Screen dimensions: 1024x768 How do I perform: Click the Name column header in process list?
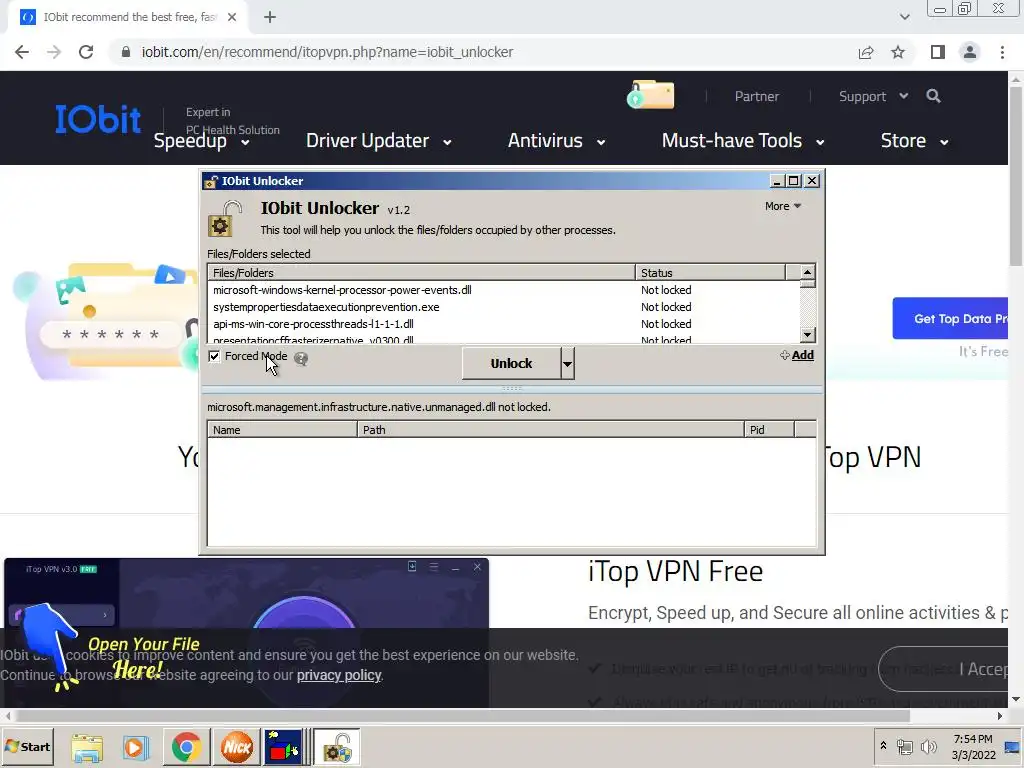(282, 430)
